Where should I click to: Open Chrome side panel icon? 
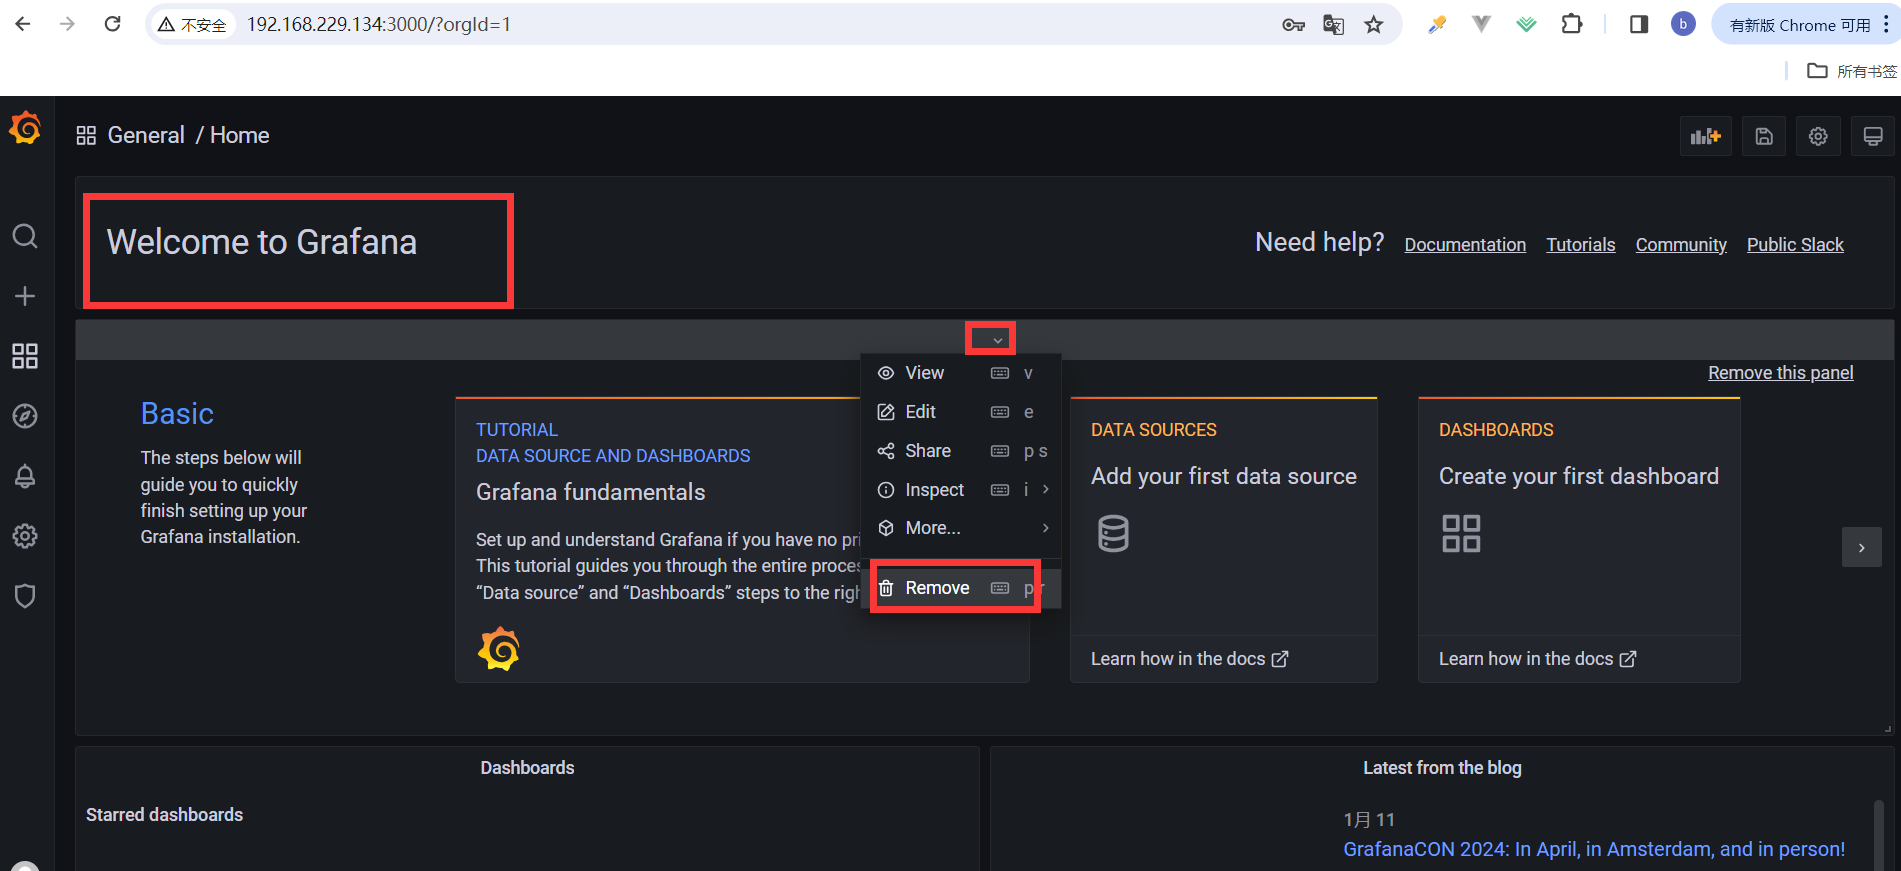coord(1639,24)
